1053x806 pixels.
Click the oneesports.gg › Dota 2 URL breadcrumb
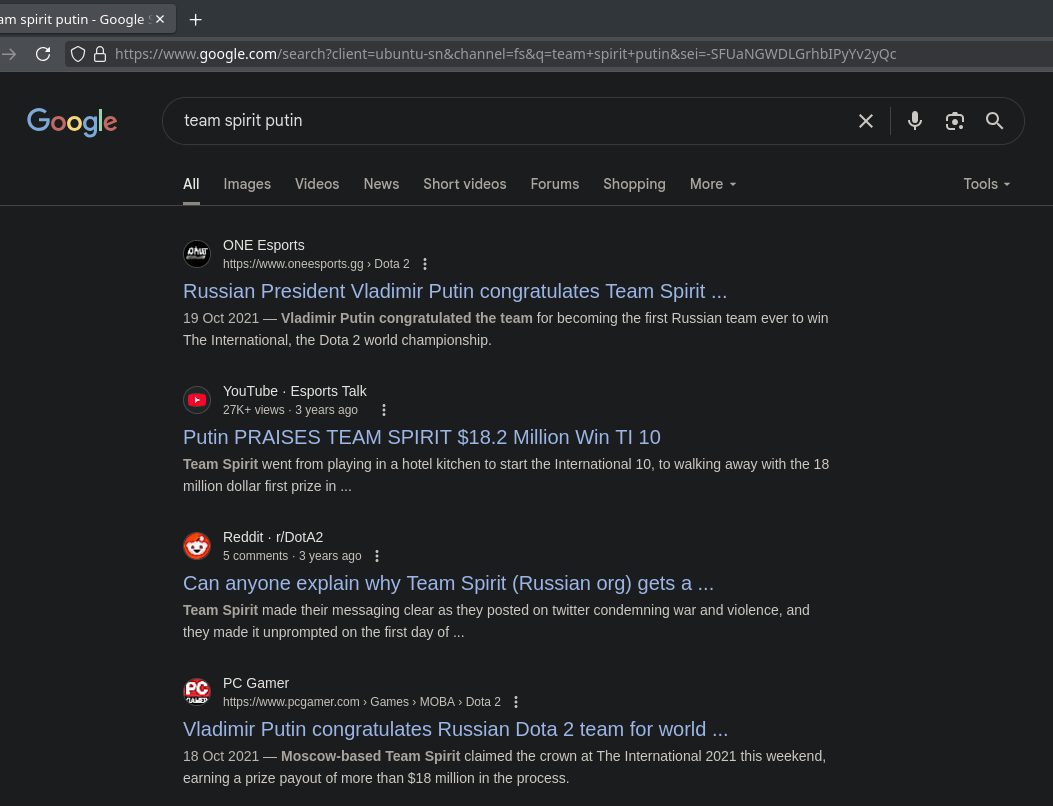coord(316,264)
